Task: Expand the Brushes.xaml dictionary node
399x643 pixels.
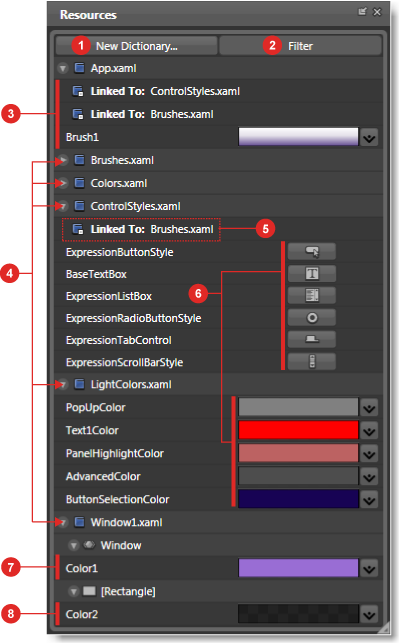Action: (63, 160)
